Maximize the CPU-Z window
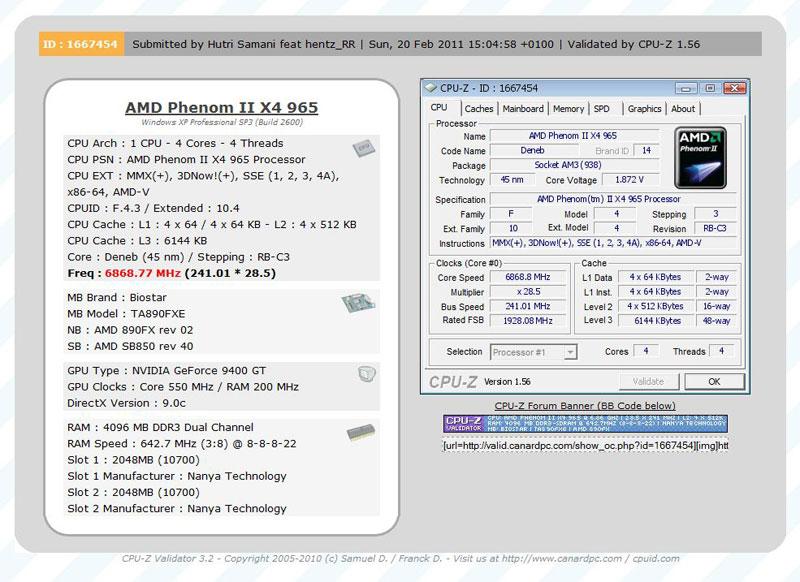The height and width of the screenshot is (582, 800). [x=710, y=88]
